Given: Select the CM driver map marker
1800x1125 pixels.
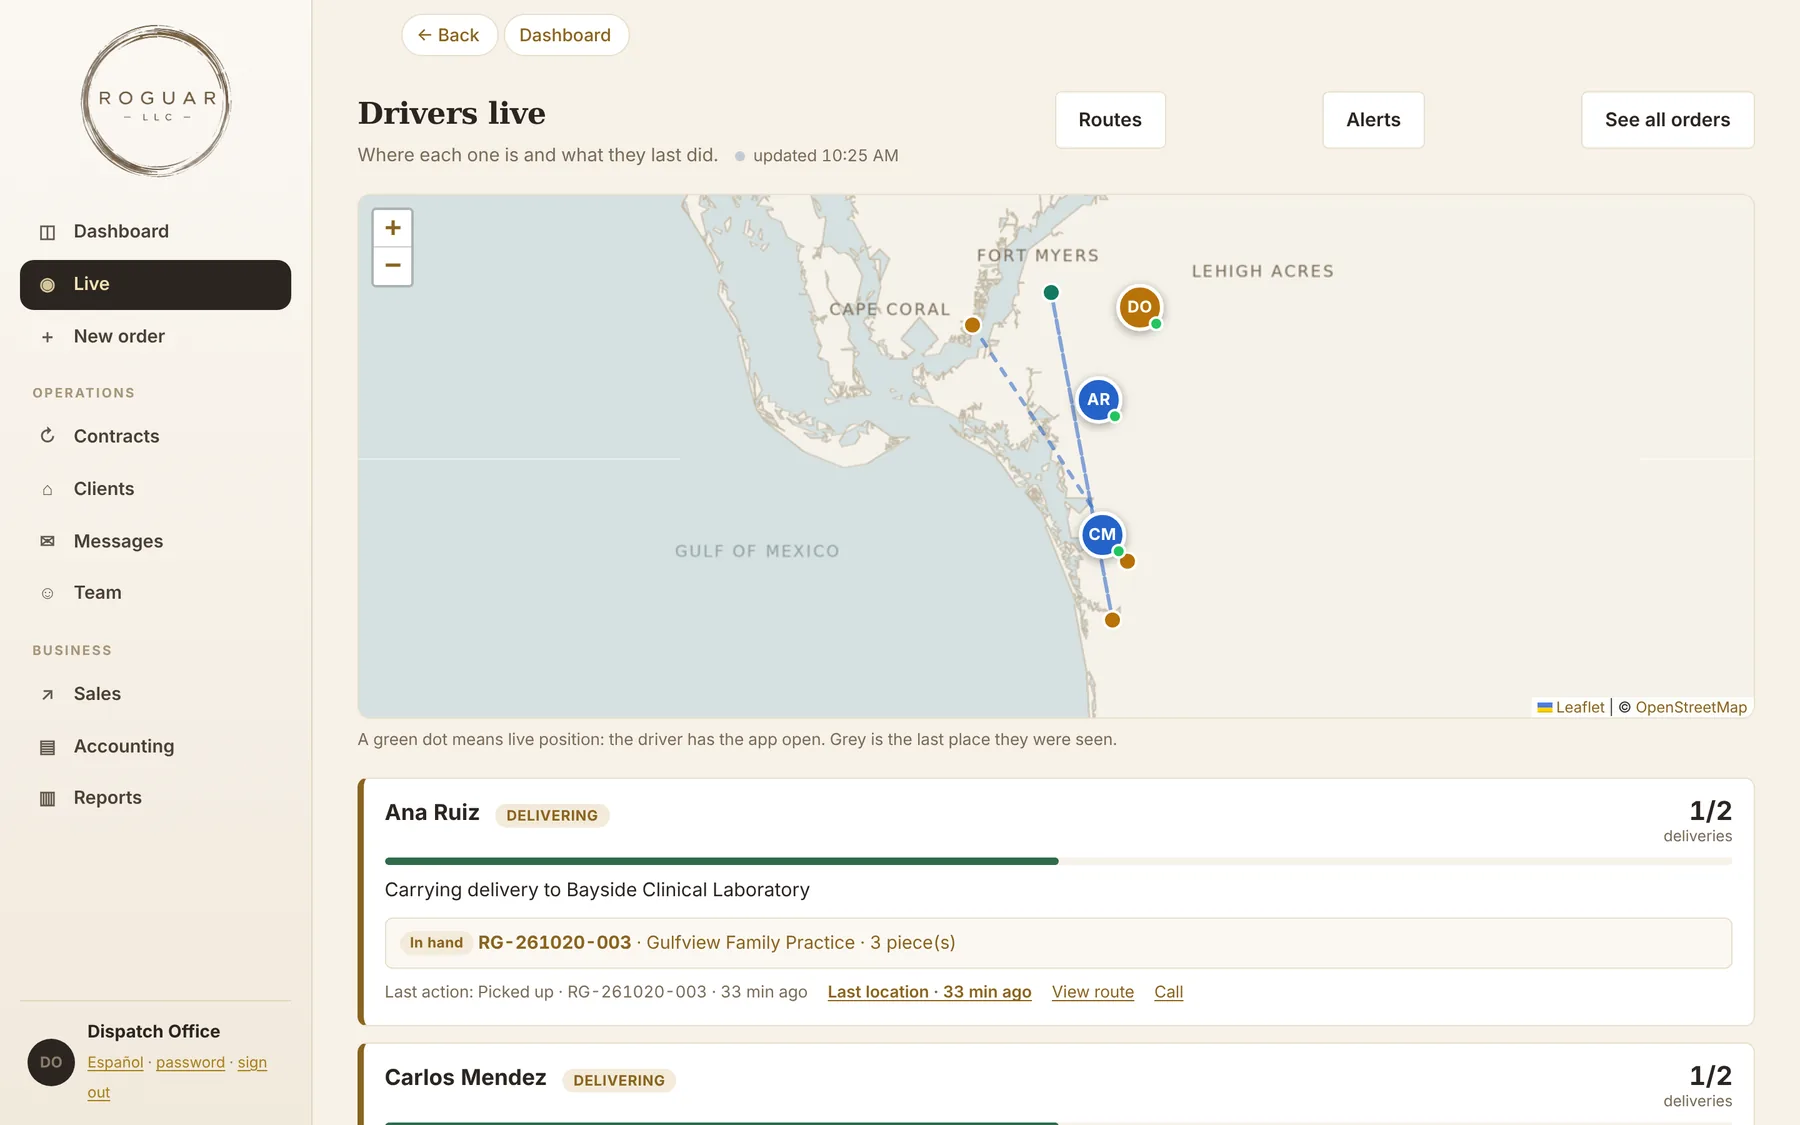Looking at the screenshot, I should click(1102, 534).
